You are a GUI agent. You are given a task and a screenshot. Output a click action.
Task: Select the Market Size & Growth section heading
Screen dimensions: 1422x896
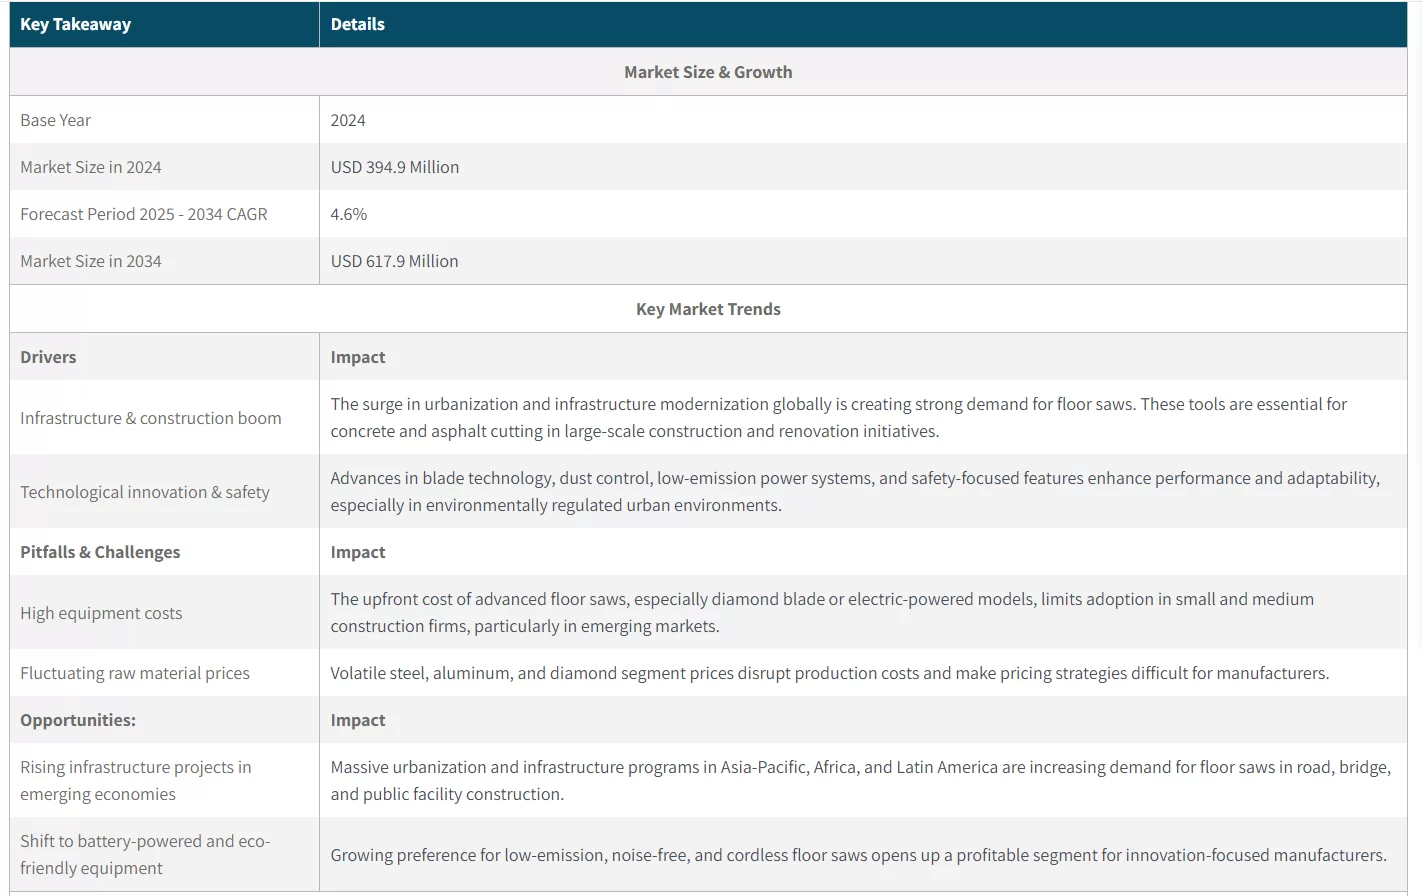click(x=708, y=72)
